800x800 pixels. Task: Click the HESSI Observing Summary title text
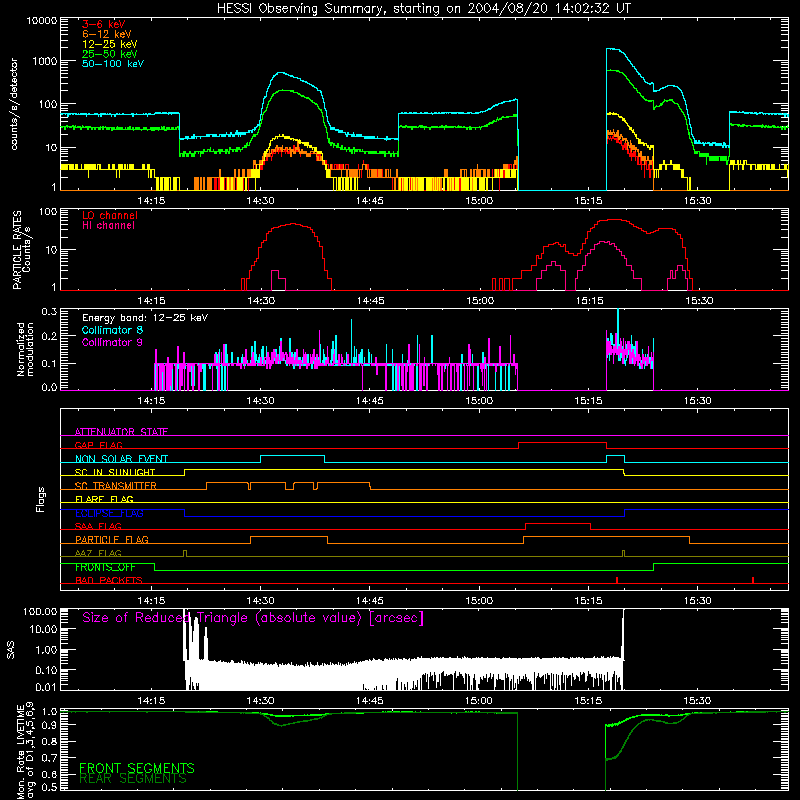[x=423, y=9]
